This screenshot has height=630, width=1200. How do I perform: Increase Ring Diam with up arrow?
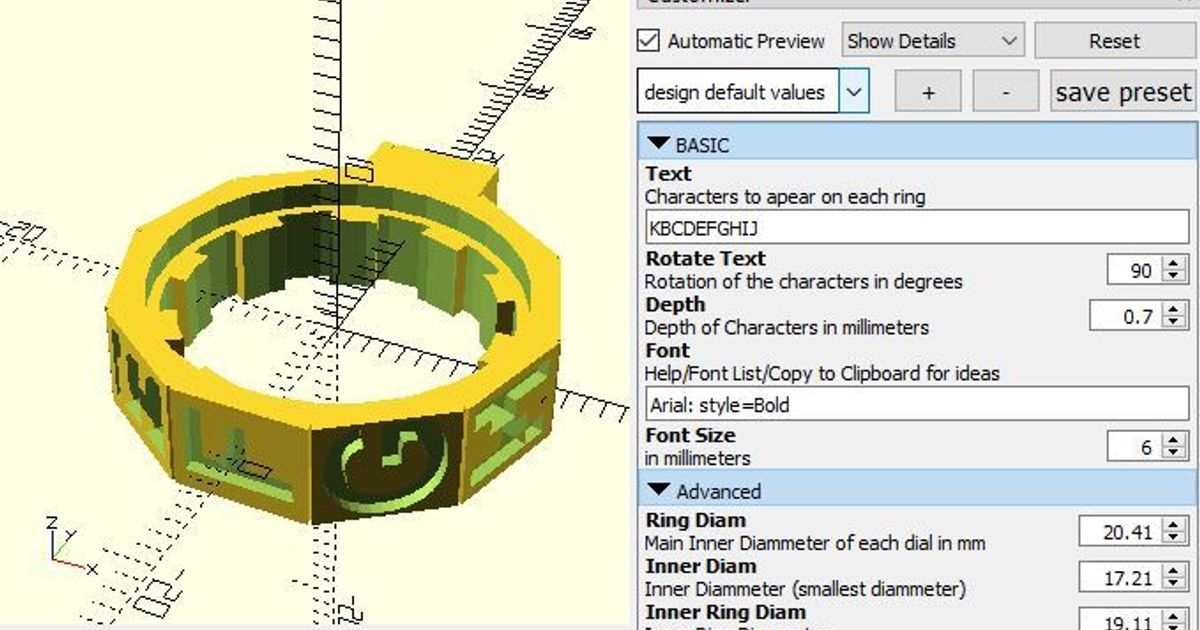tap(1174, 526)
